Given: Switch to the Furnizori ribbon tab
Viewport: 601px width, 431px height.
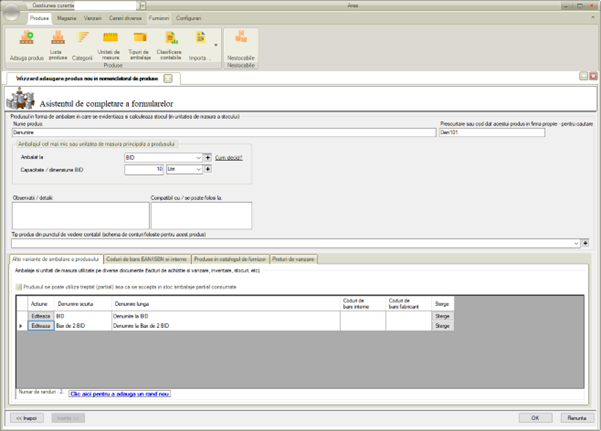Looking at the screenshot, I should [159, 18].
